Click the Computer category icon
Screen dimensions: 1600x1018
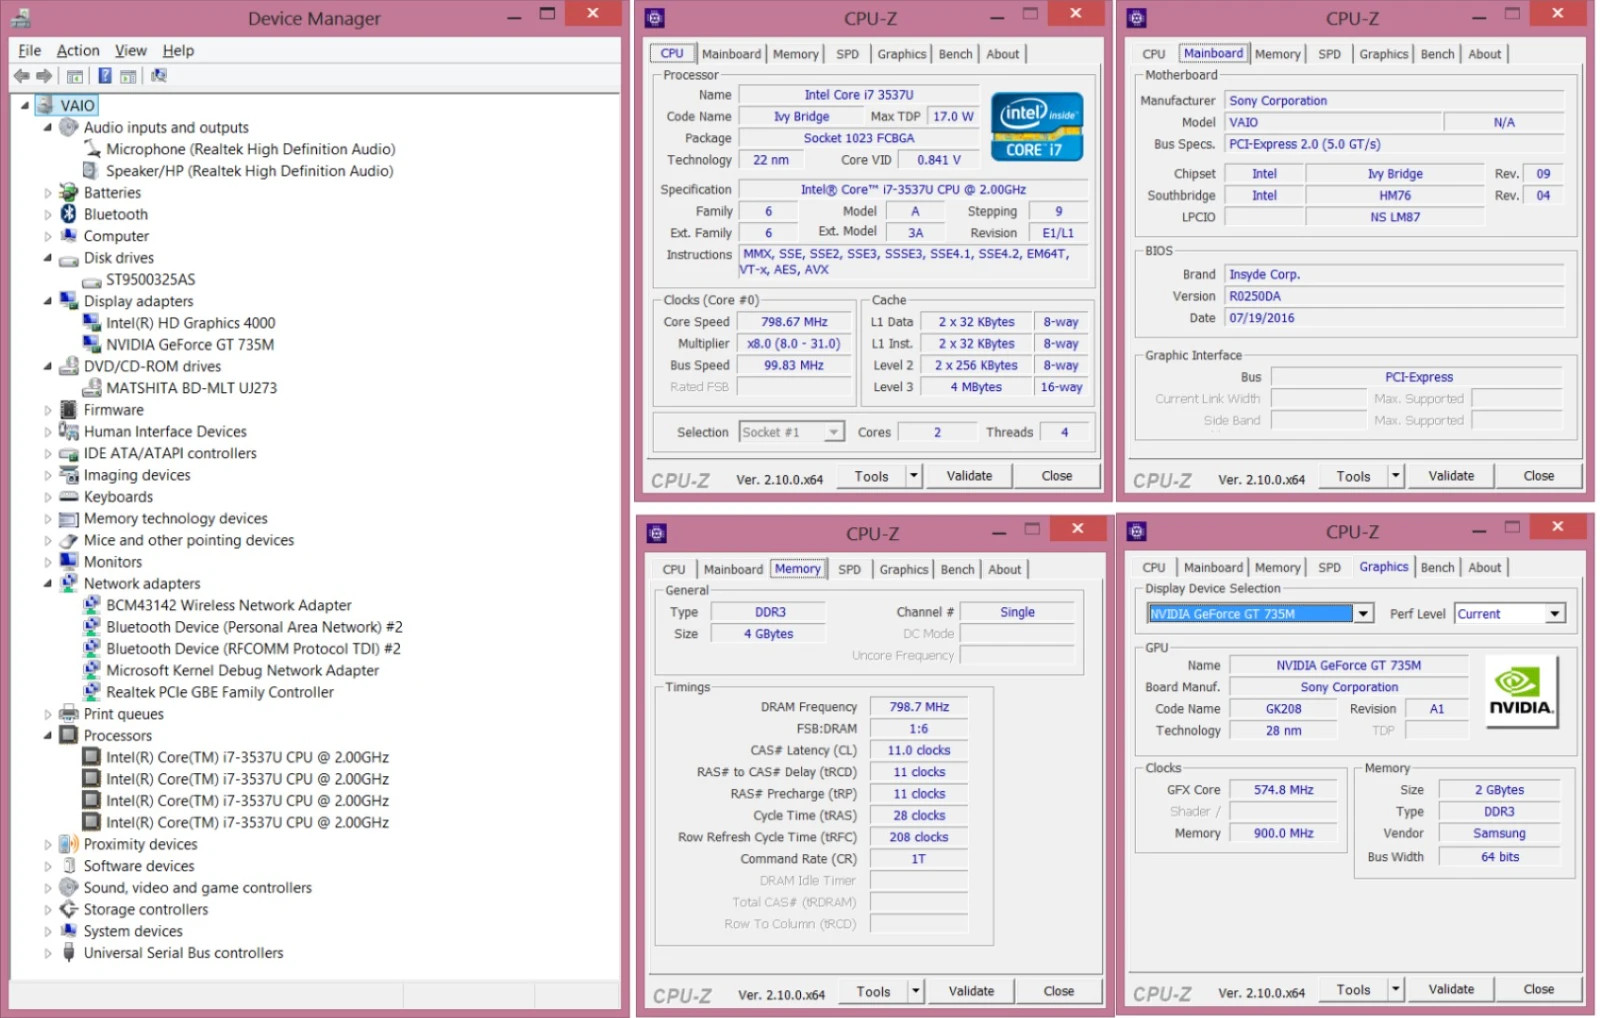pos(68,236)
